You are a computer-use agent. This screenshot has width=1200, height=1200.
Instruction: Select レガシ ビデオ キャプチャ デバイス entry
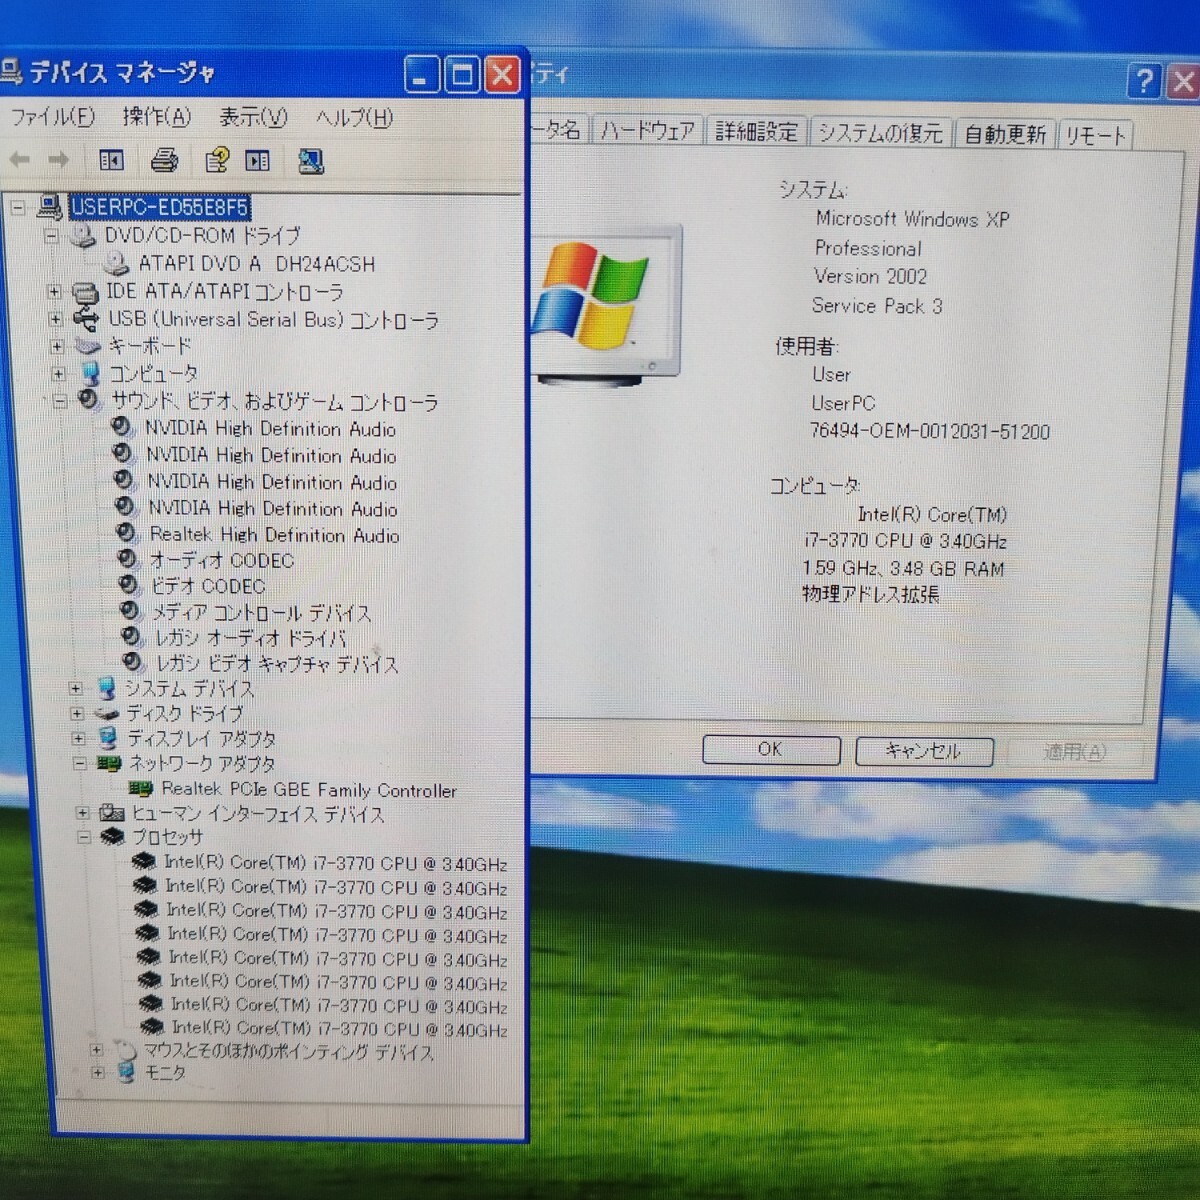point(277,664)
